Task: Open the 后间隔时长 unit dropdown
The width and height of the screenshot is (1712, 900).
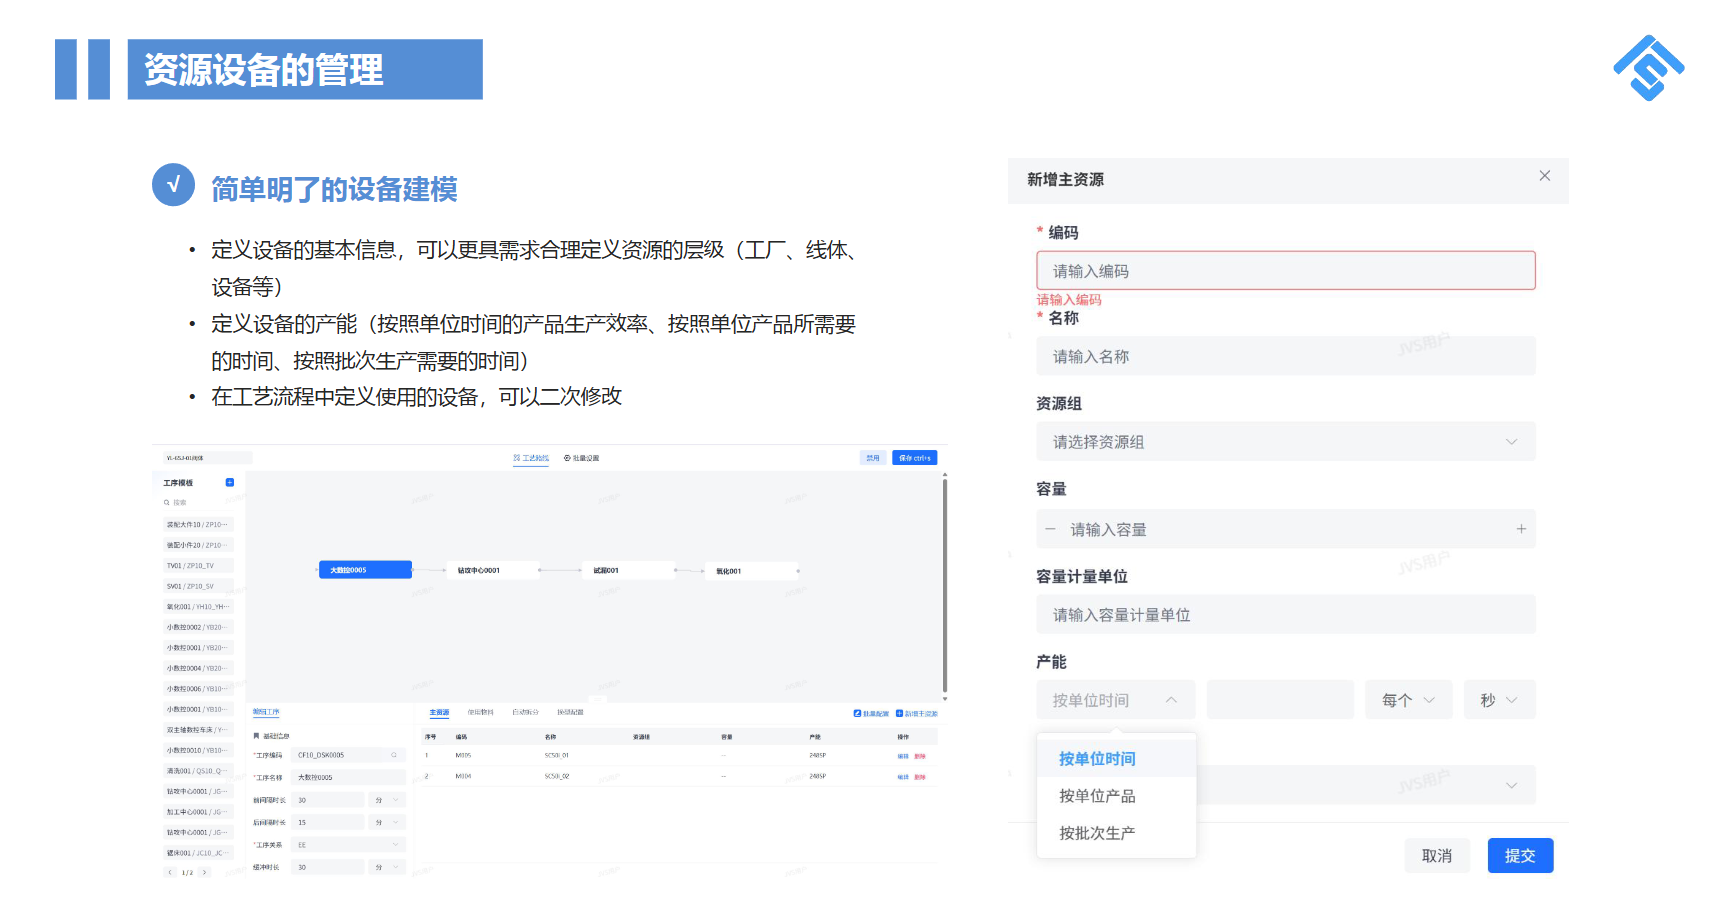Action: tap(386, 822)
